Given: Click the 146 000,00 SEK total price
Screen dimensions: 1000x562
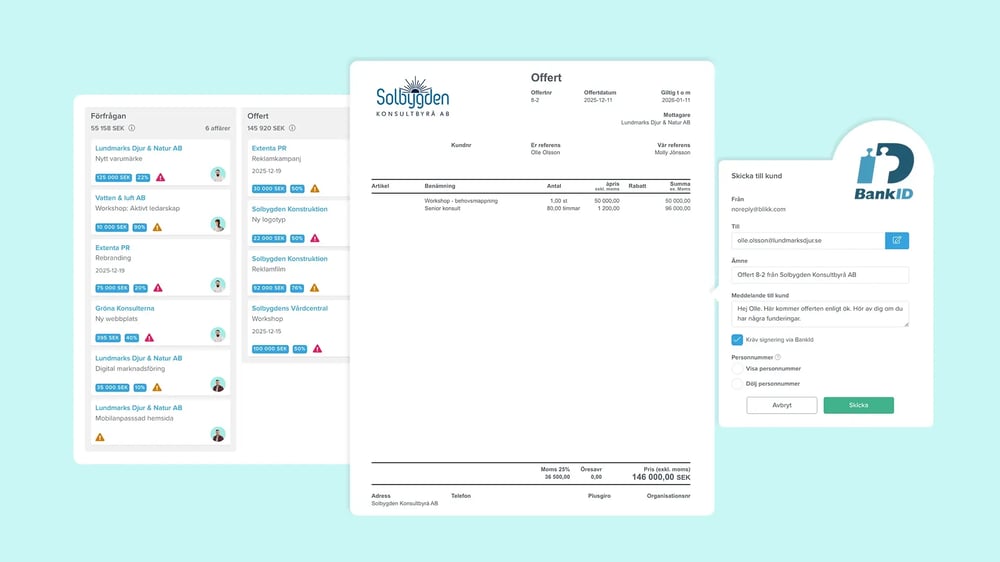Looking at the screenshot, I should pos(661,477).
